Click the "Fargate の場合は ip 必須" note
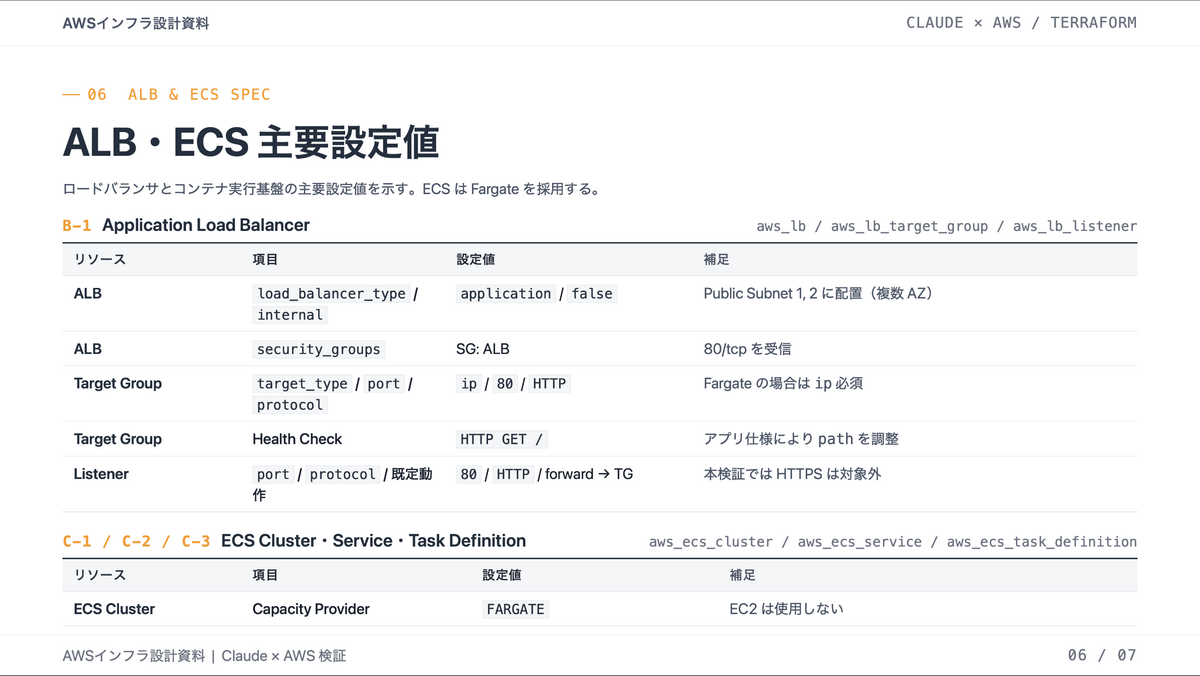This screenshot has width=1200, height=676. click(x=783, y=383)
